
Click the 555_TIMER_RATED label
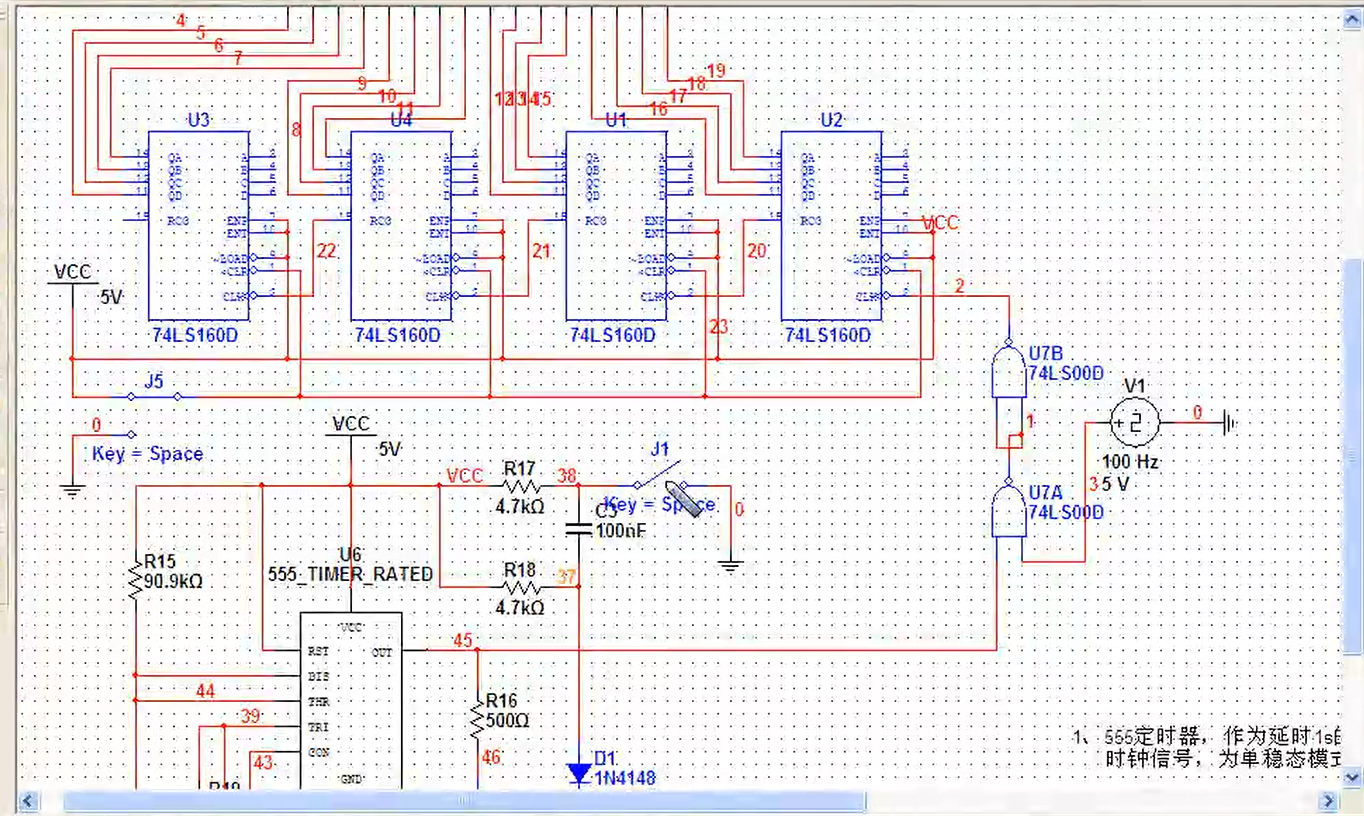point(351,574)
